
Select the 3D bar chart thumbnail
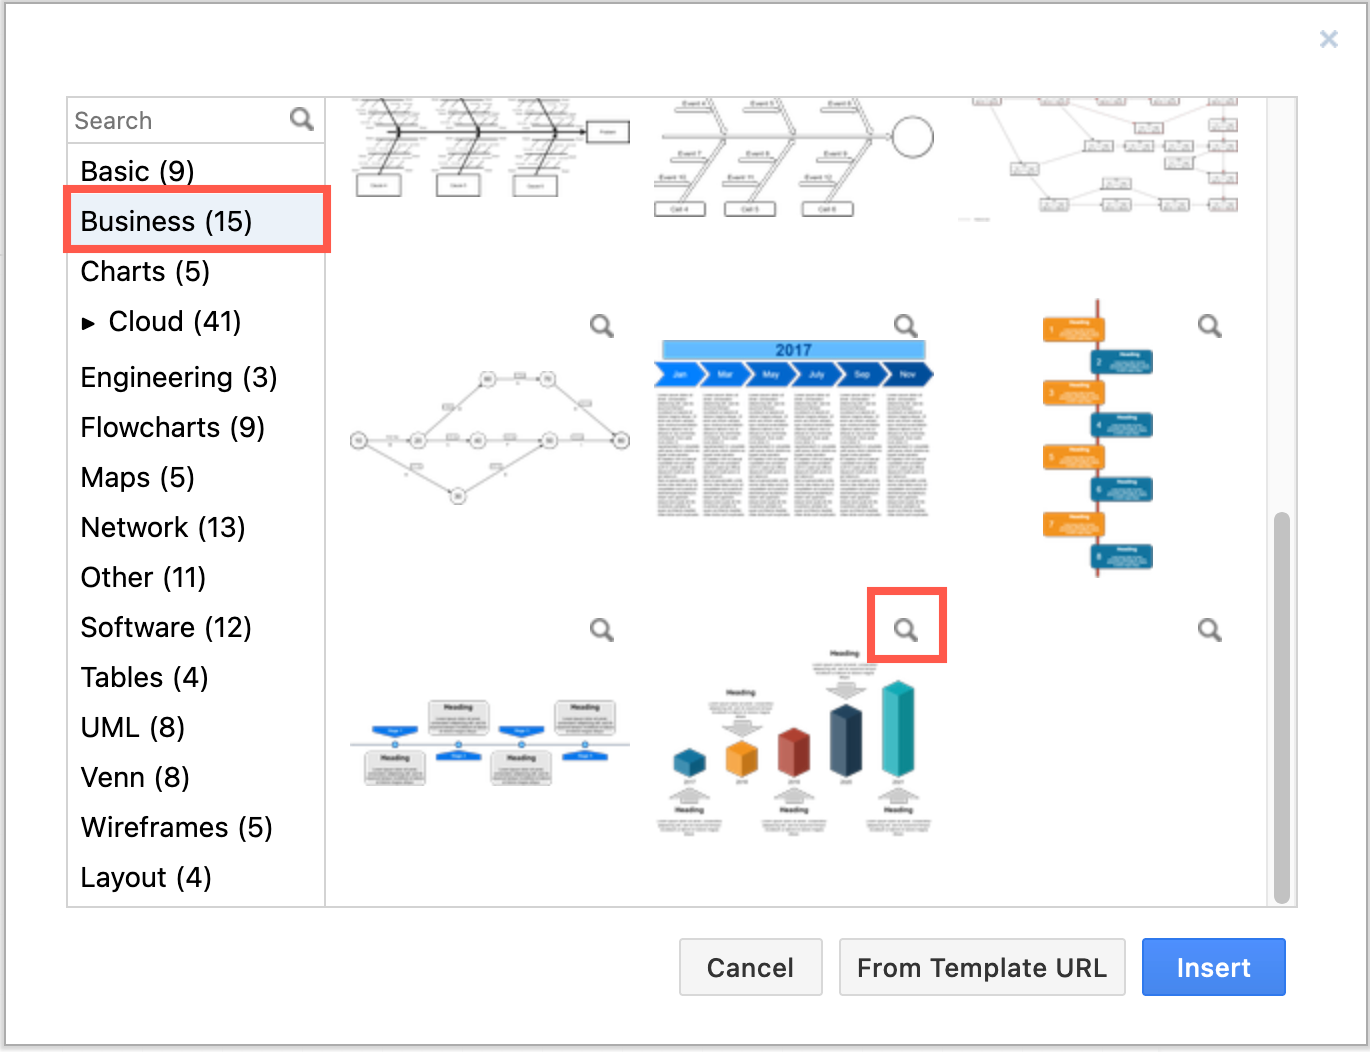[795, 750]
